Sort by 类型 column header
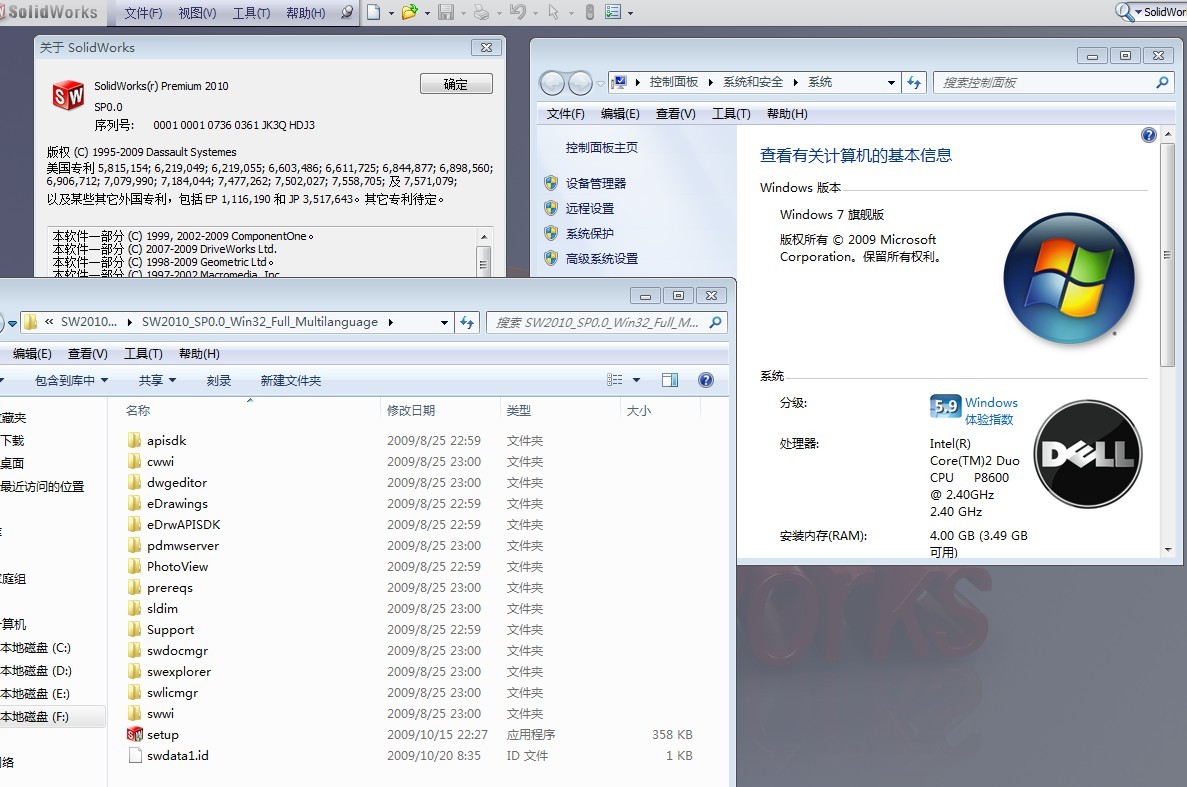Image resolution: width=1187 pixels, height=787 pixels. [559, 410]
